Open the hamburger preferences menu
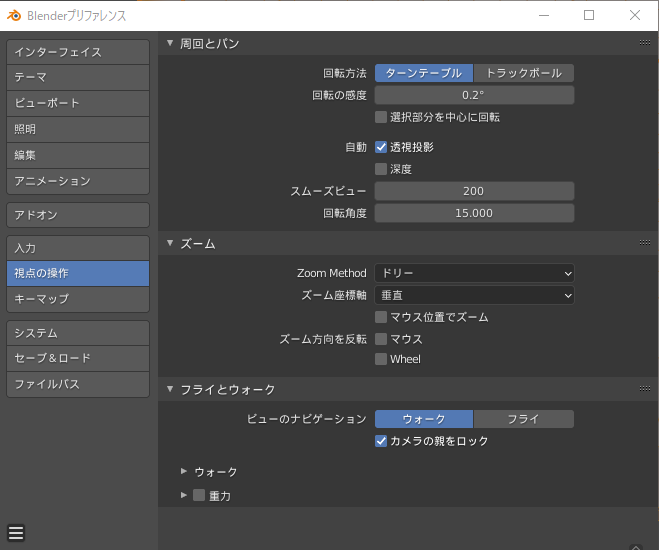This screenshot has width=659, height=550. (16, 533)
